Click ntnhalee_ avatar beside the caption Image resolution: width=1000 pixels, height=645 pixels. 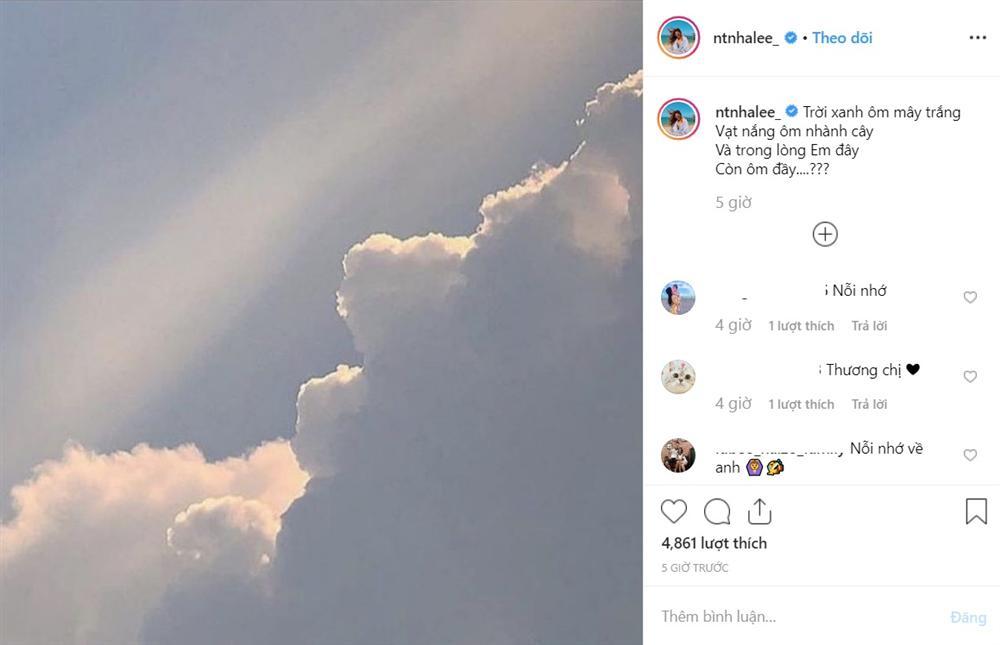(678, 119)
